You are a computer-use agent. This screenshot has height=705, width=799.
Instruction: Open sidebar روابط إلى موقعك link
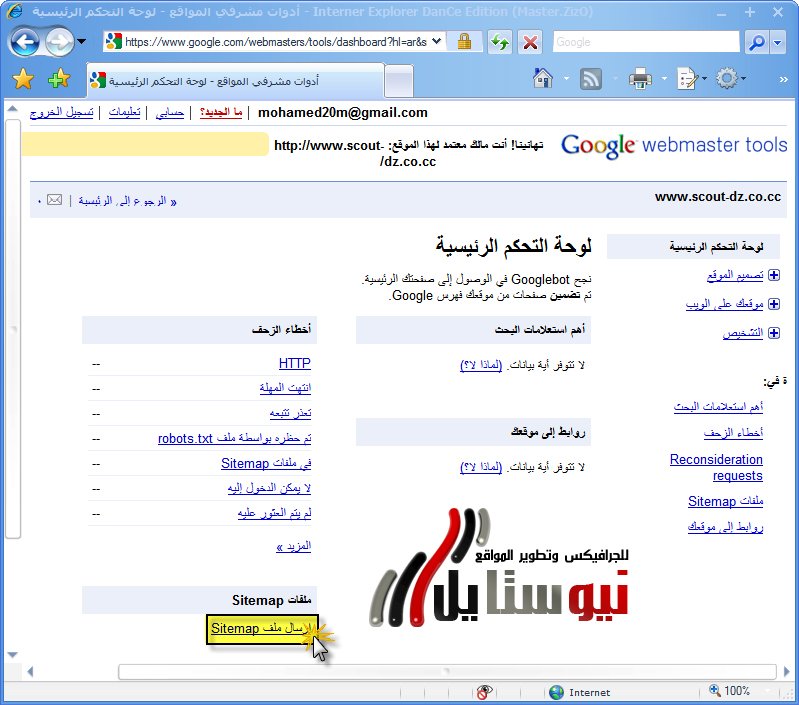(x=726, y=527)
